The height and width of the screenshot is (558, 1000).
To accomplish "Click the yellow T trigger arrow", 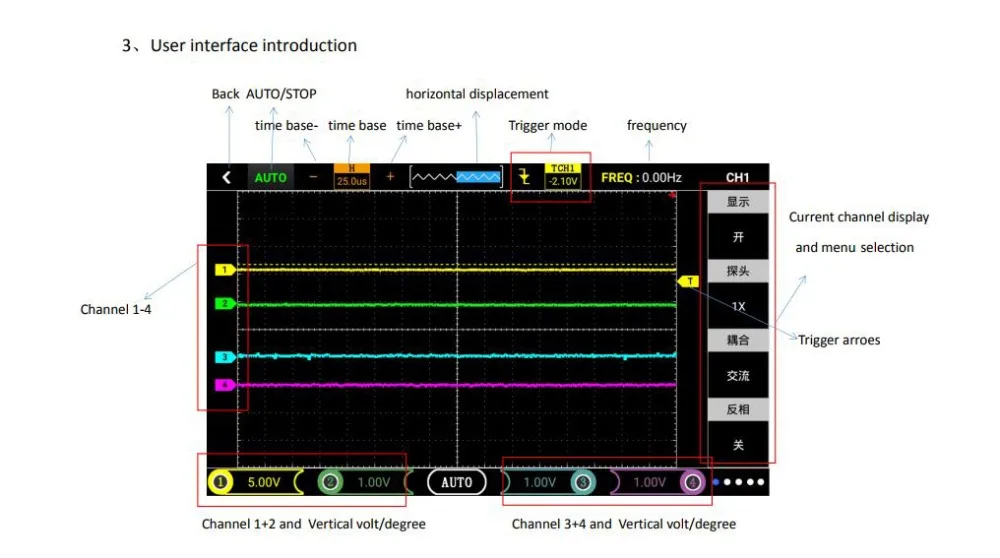I will (688, 281).
